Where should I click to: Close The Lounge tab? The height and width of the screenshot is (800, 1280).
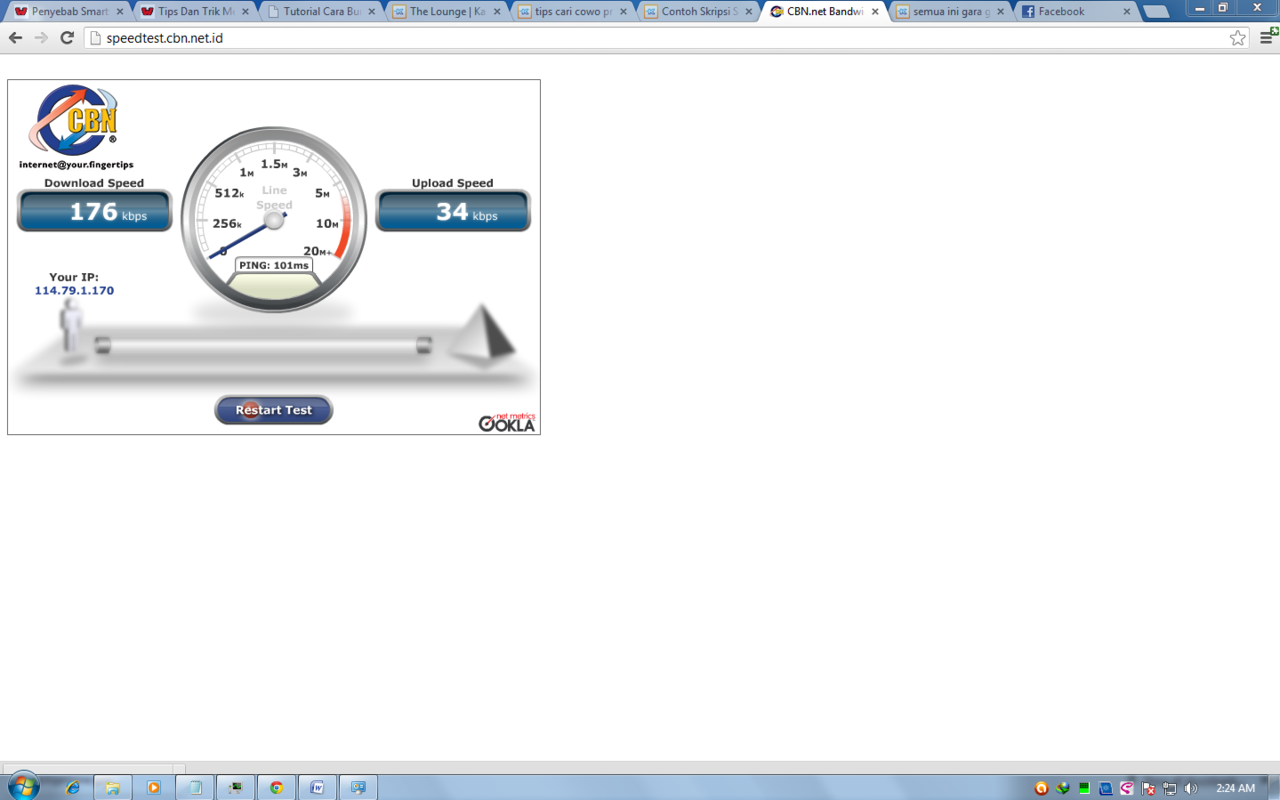click(497, 12)
